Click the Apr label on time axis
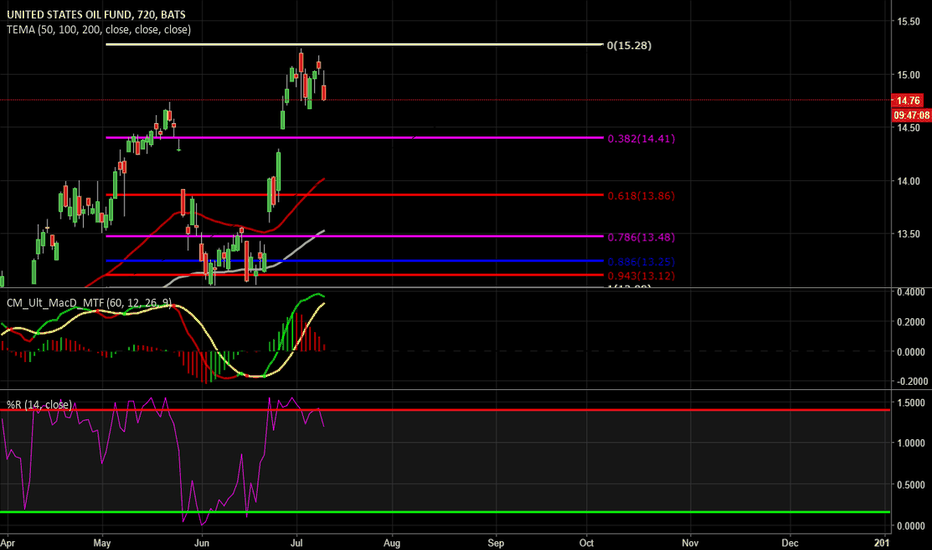Screen dimensions: 932x550 point(7,543)
